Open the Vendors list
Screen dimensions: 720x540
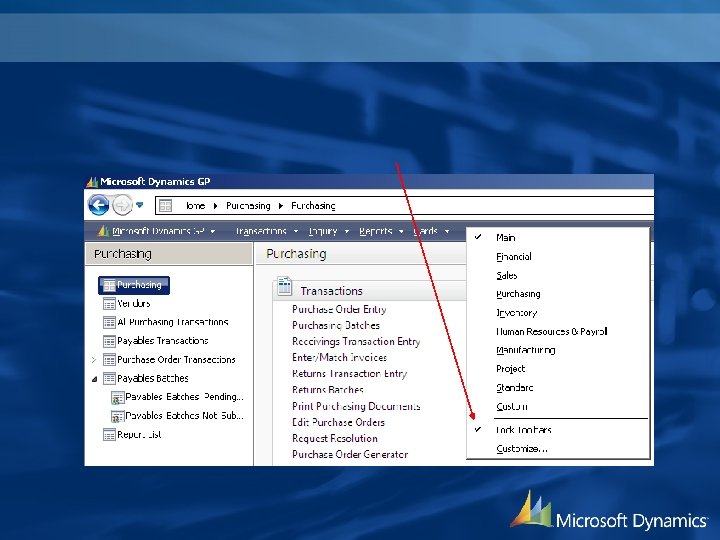pyautogui.click(x=134, y=304)
